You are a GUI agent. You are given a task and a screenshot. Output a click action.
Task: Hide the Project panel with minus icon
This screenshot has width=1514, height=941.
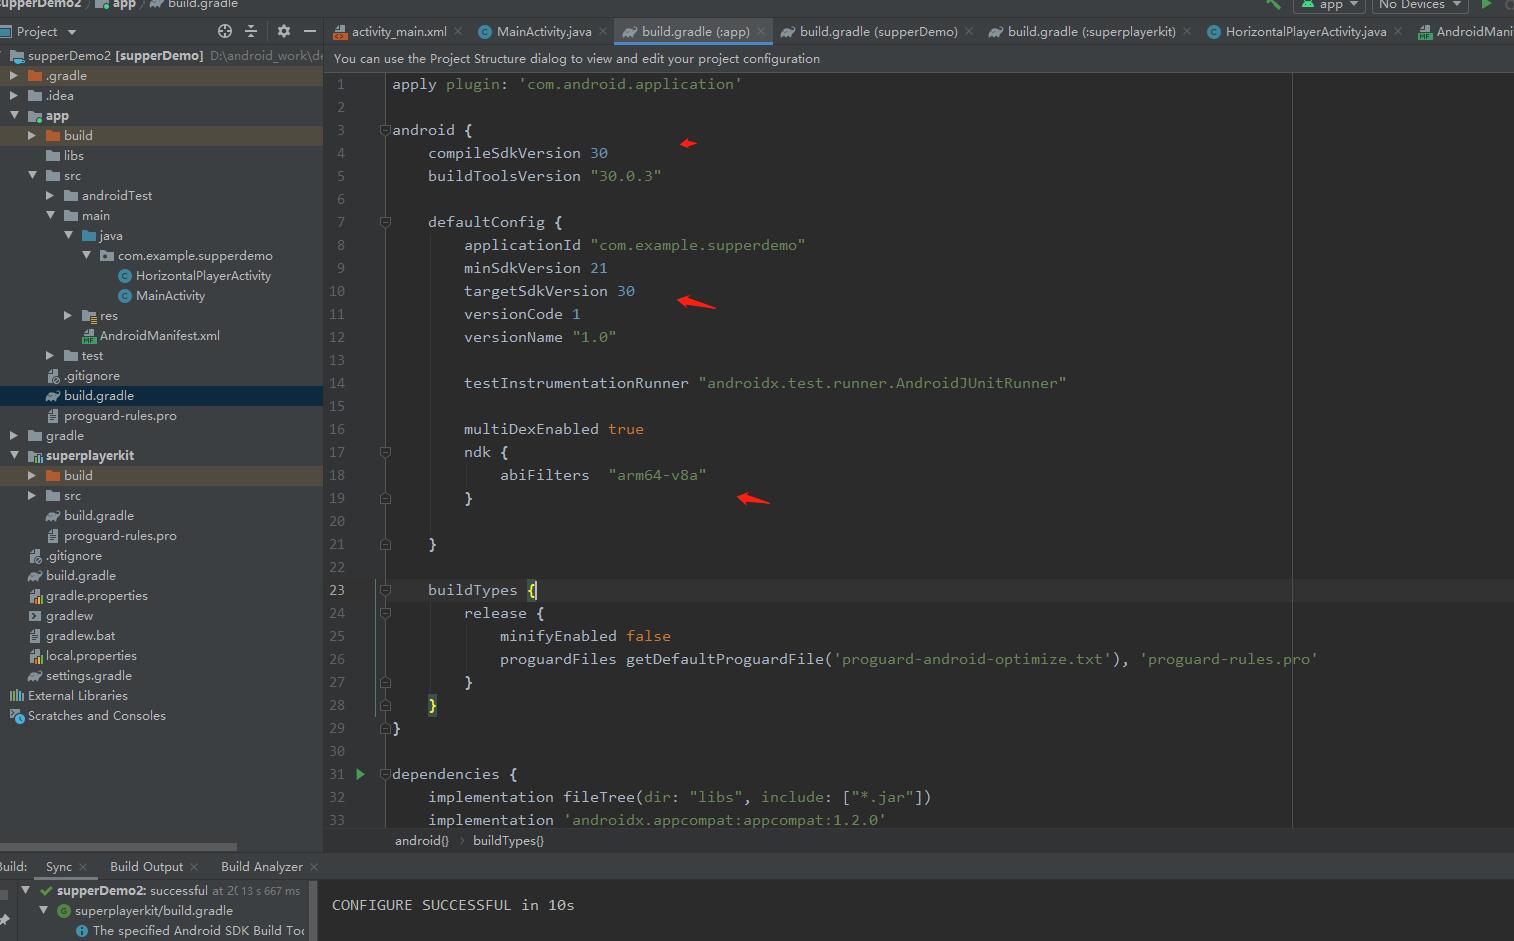310,31
